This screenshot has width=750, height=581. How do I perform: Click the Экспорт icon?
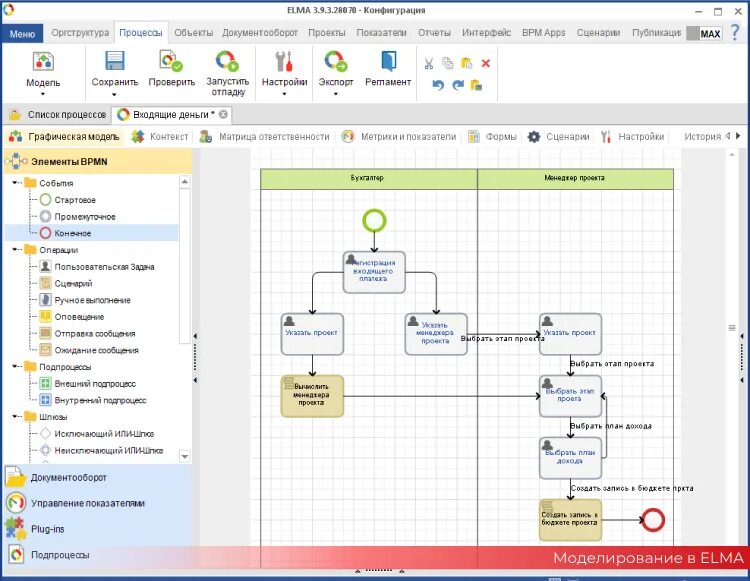[336, 61]
